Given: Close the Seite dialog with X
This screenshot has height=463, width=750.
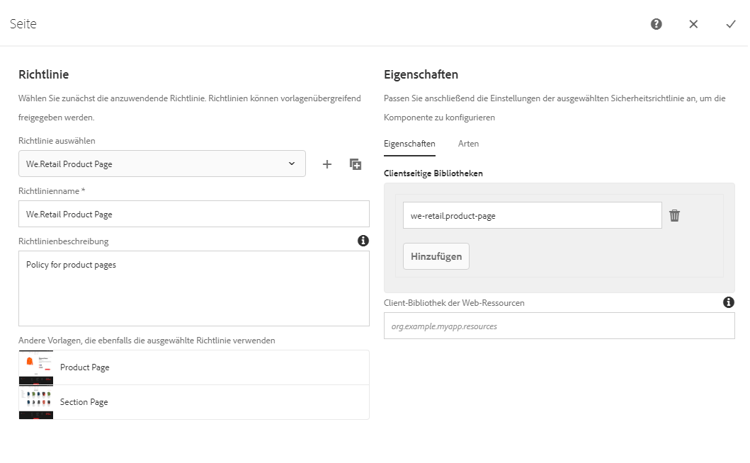Looking at the screenshot, I should coord(693,24).
